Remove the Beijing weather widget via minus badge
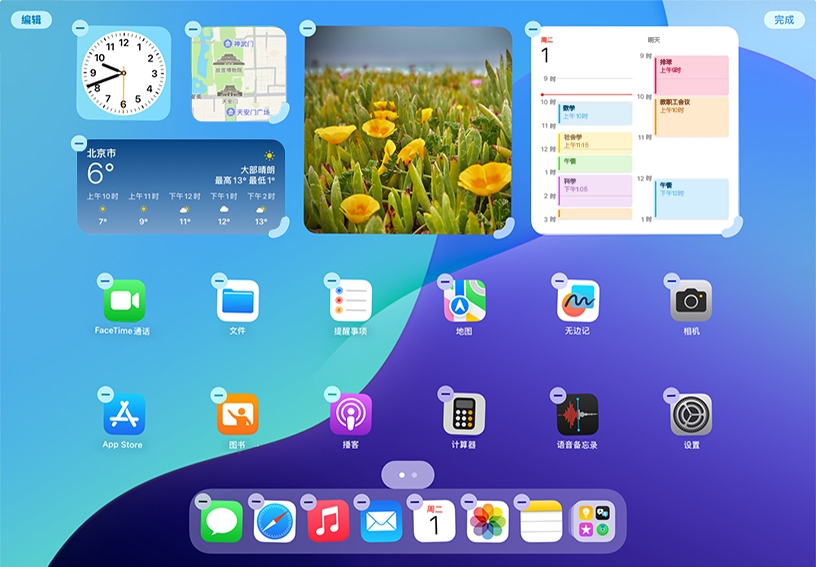Viewport: 816px width, 567px height. point(81,143)
